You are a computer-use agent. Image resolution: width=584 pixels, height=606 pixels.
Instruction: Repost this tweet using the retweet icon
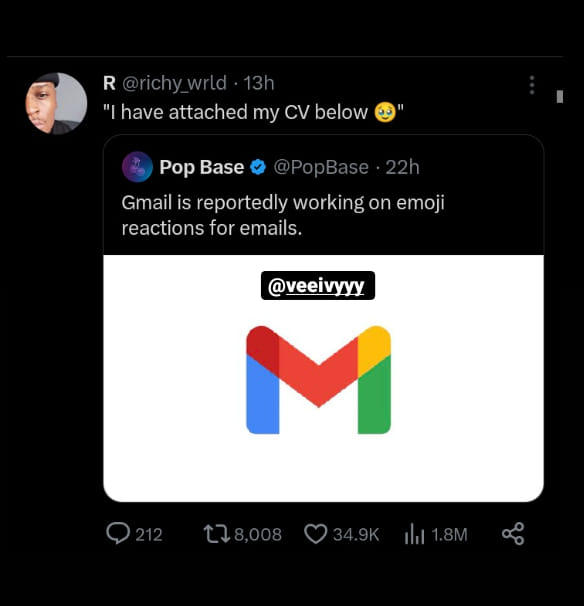pos(217,534)
